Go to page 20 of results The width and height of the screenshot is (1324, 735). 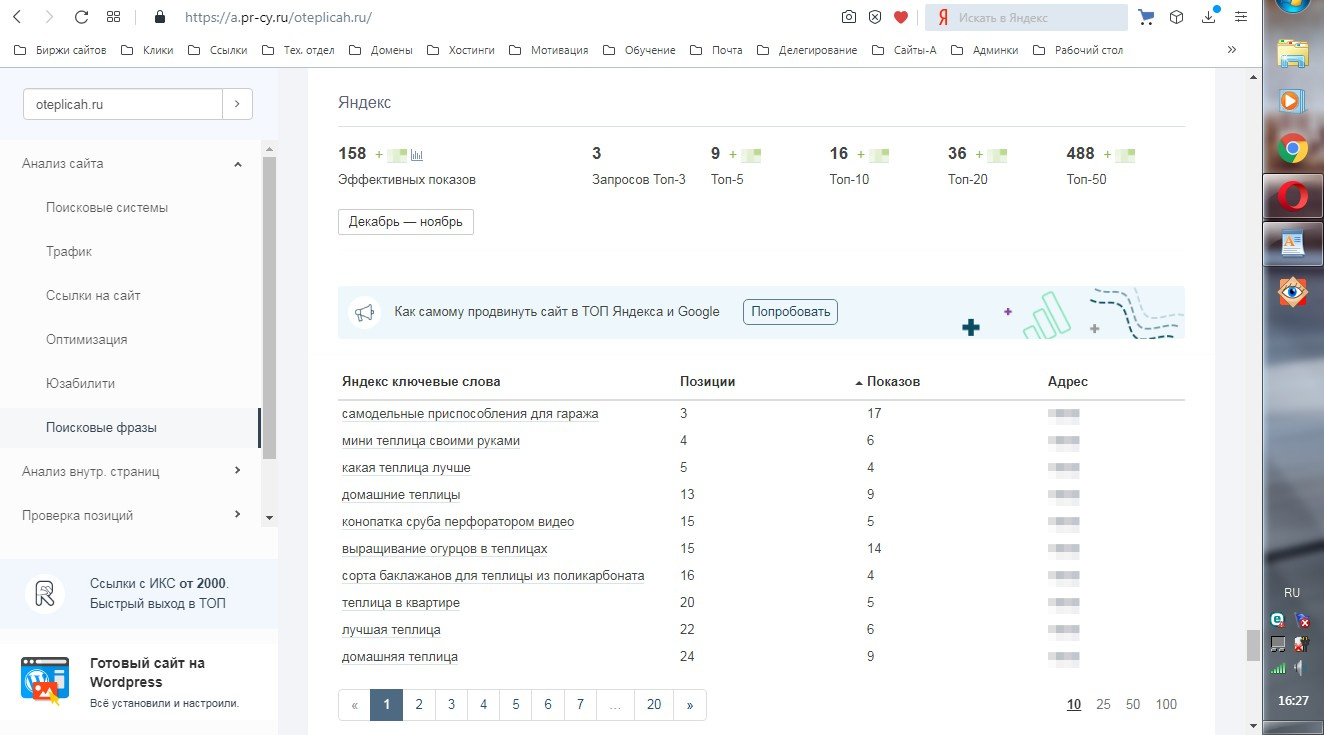click(654, 705)
